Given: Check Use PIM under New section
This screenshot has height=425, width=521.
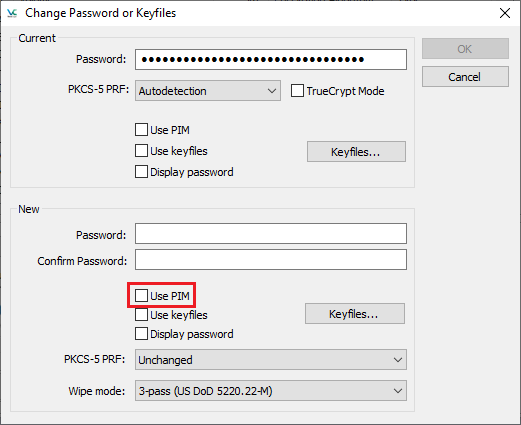Looking at the screenshot, I should [x=141, y=295].
